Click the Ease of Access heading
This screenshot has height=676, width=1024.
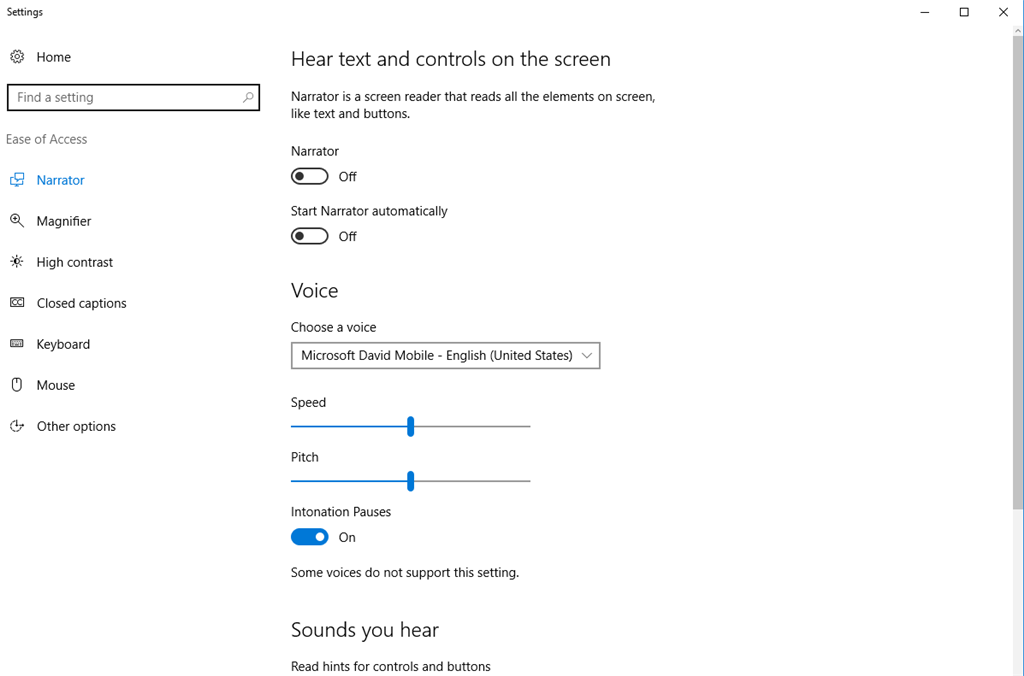(46, 139)
